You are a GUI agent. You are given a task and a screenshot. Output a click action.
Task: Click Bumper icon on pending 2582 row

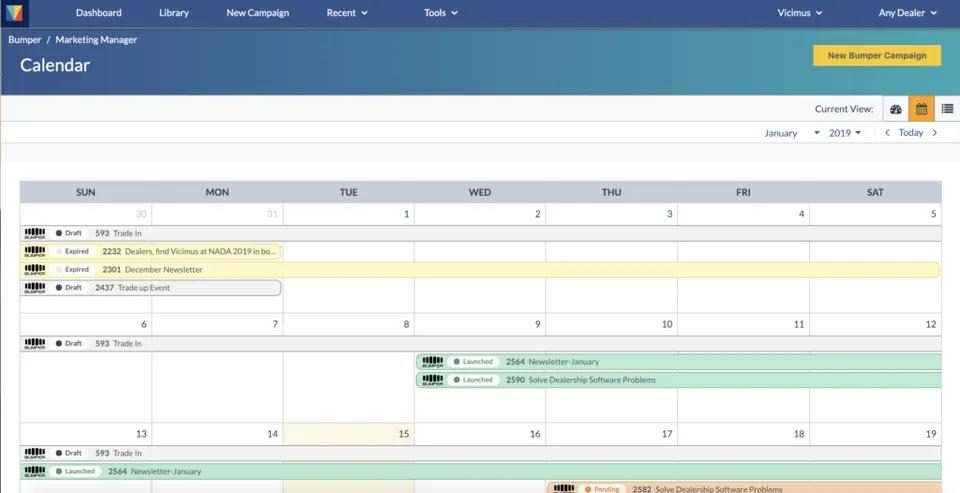[564, 489]
